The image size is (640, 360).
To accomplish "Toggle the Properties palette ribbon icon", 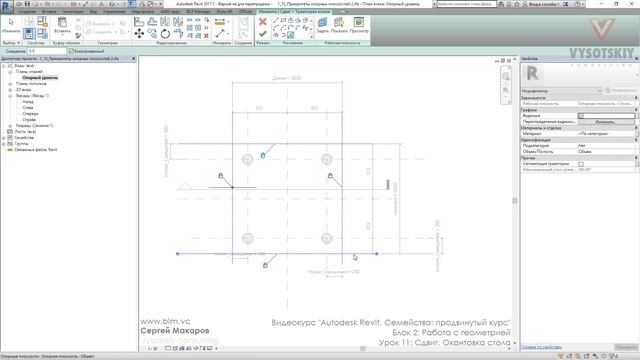I will (x=29, y=33).
